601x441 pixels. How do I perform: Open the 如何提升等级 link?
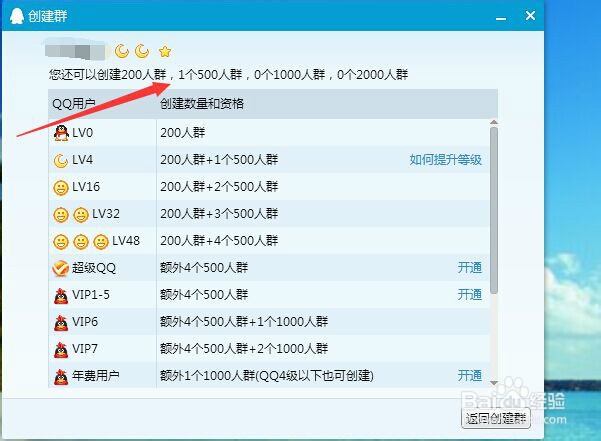click(445, 160)
